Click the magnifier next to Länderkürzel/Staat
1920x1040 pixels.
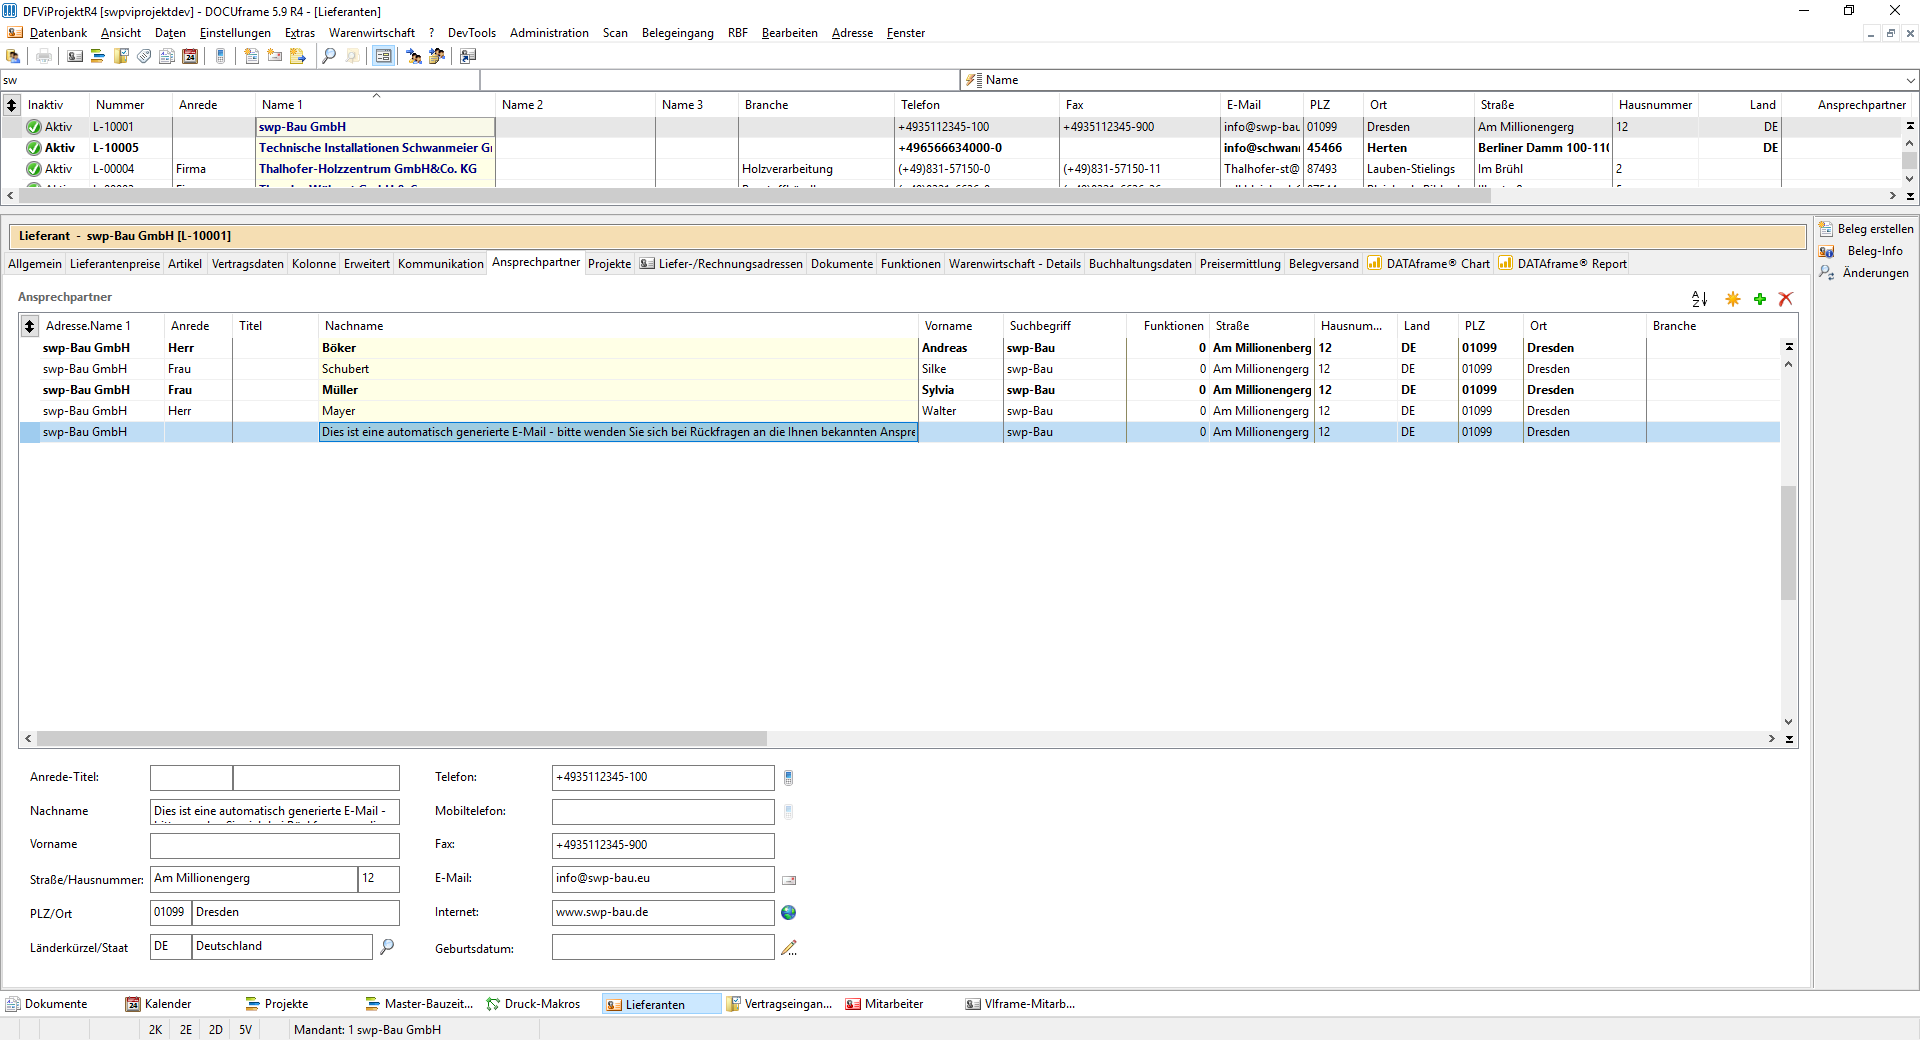tap(387, 946)
